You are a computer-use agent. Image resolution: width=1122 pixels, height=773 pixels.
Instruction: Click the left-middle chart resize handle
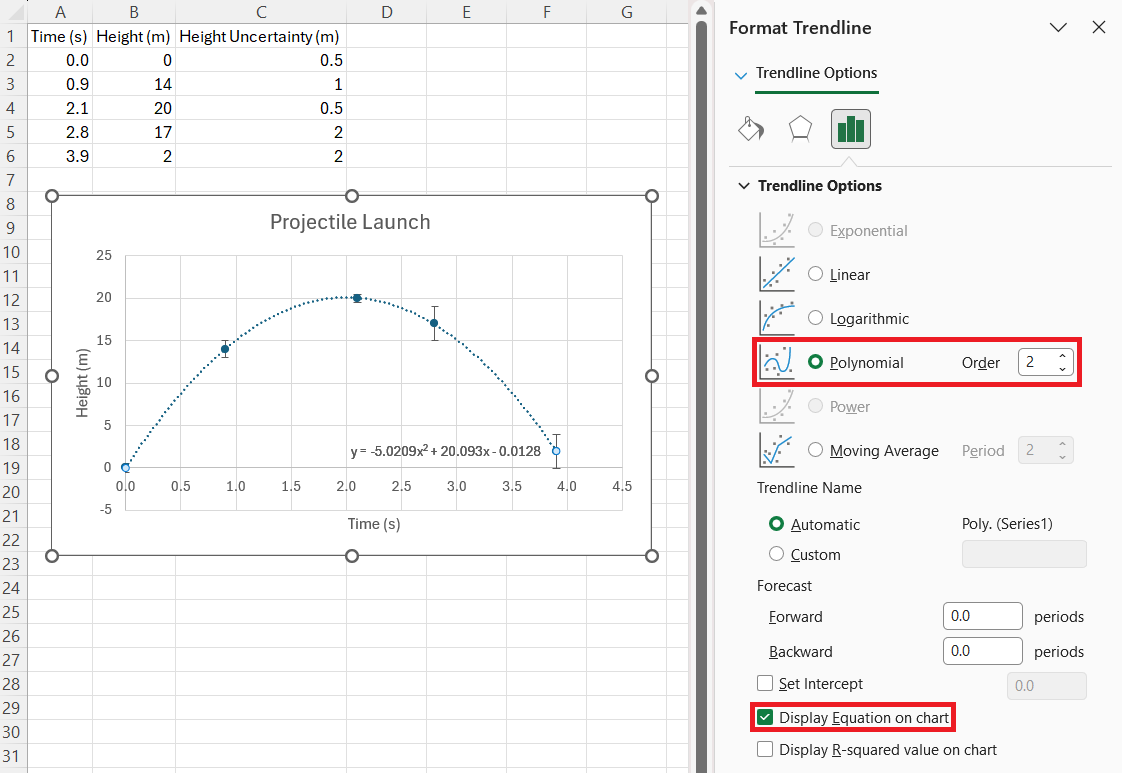tap(52, 376)
